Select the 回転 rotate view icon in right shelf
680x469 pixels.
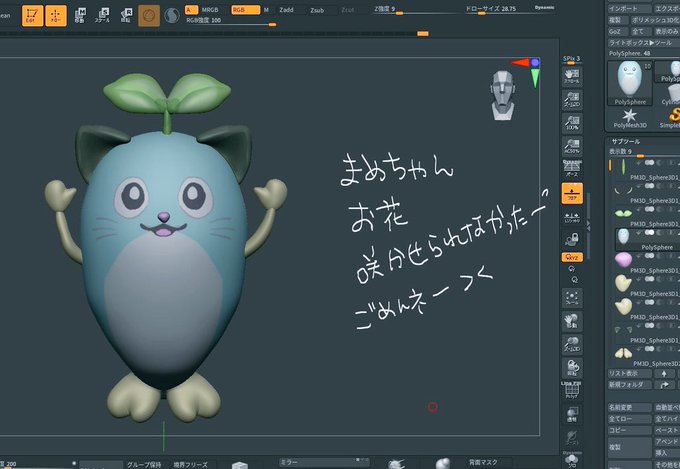pos(572,368)
